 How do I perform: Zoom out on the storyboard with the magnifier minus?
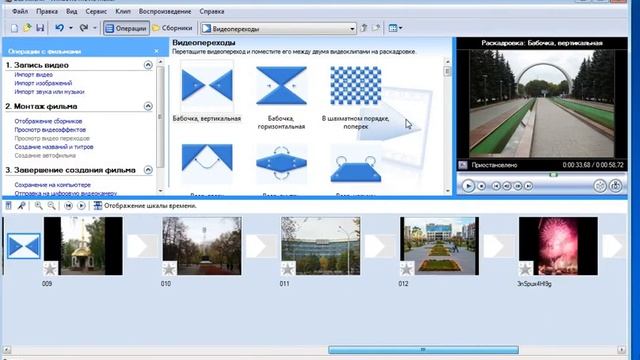(51, 206)
